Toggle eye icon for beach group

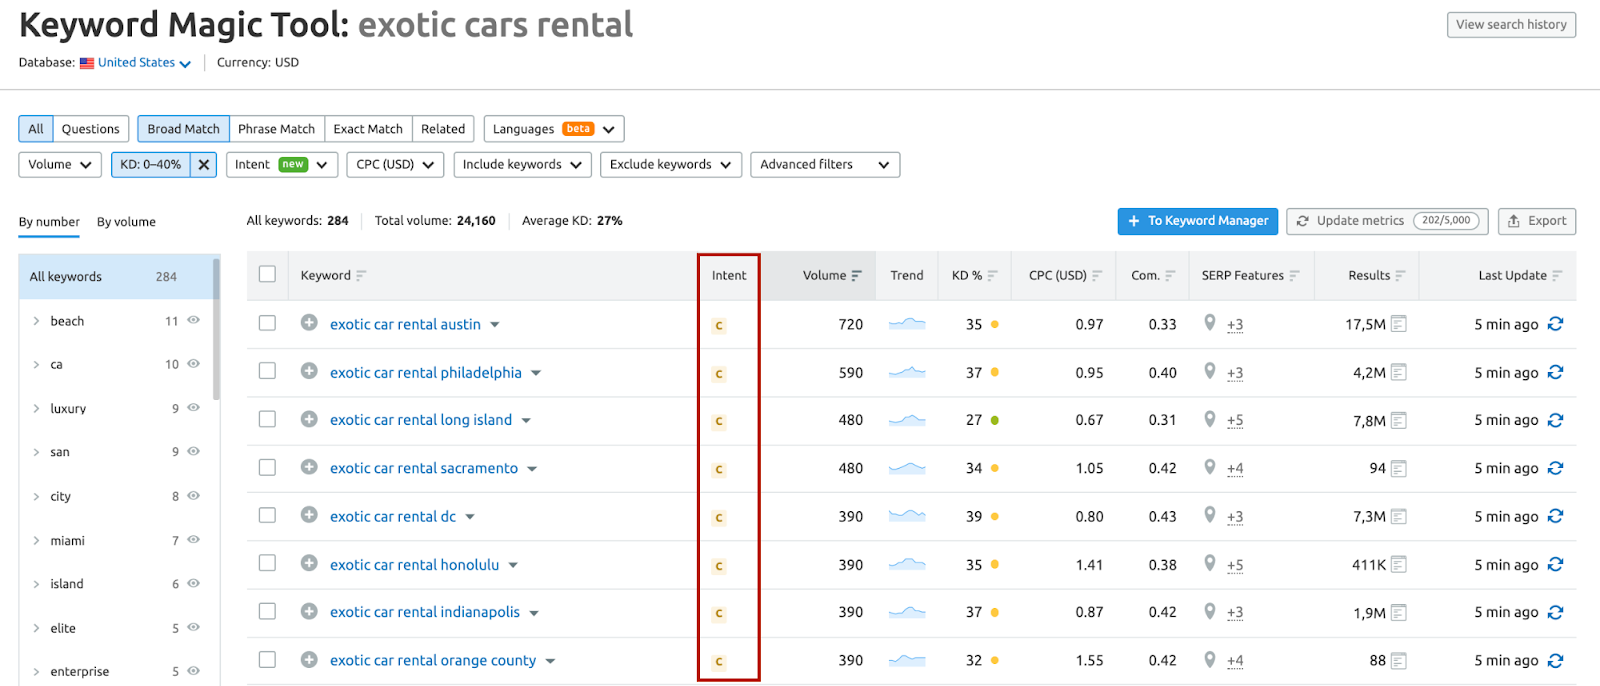click(x=194, y=321)
